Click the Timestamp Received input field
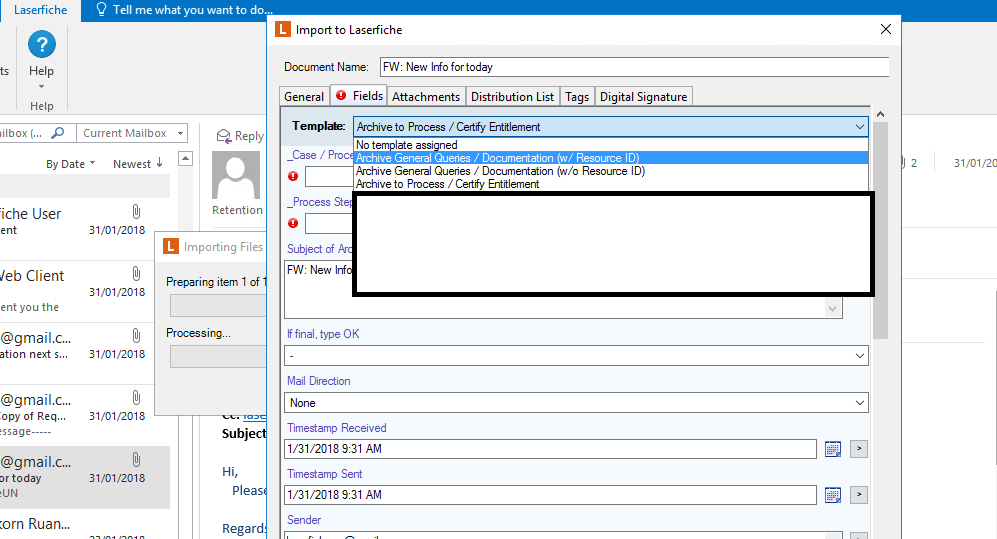This screenshot has height=539, width=997. (550, 449)
